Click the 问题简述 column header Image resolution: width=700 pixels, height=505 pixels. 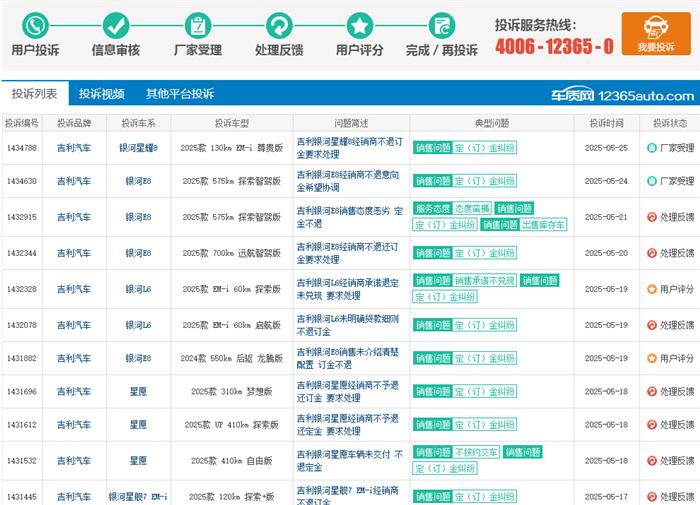[x=351, y=123]
